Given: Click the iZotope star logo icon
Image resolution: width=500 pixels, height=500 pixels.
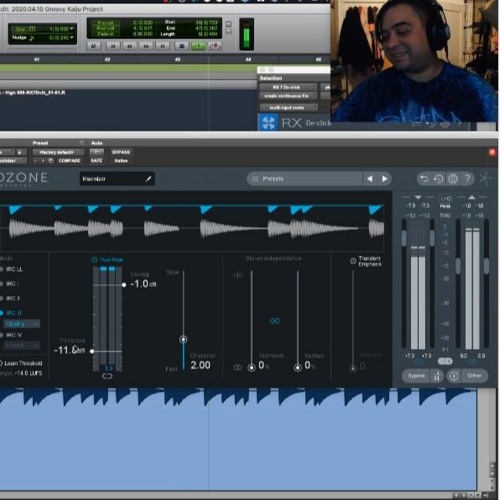Looking at the screenshot, I should click(485, 179).
